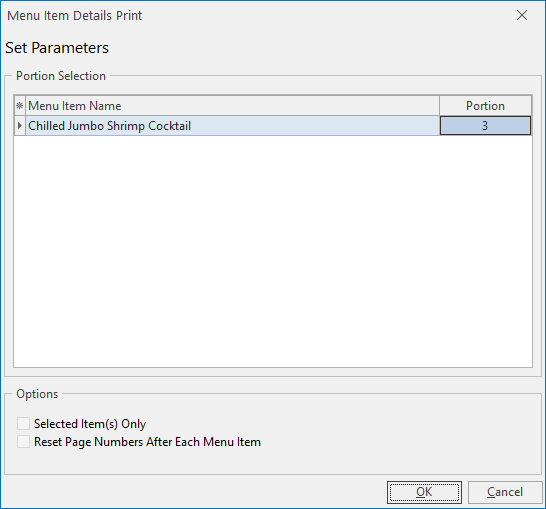Click the Set Parameters heading

click(x=57, y=48)
